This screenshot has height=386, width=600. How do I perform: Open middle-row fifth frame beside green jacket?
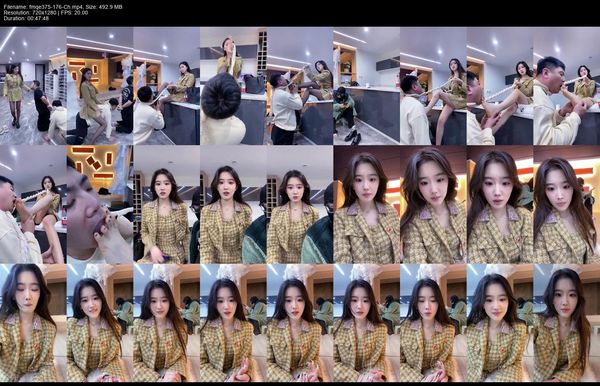click(300, 204)
